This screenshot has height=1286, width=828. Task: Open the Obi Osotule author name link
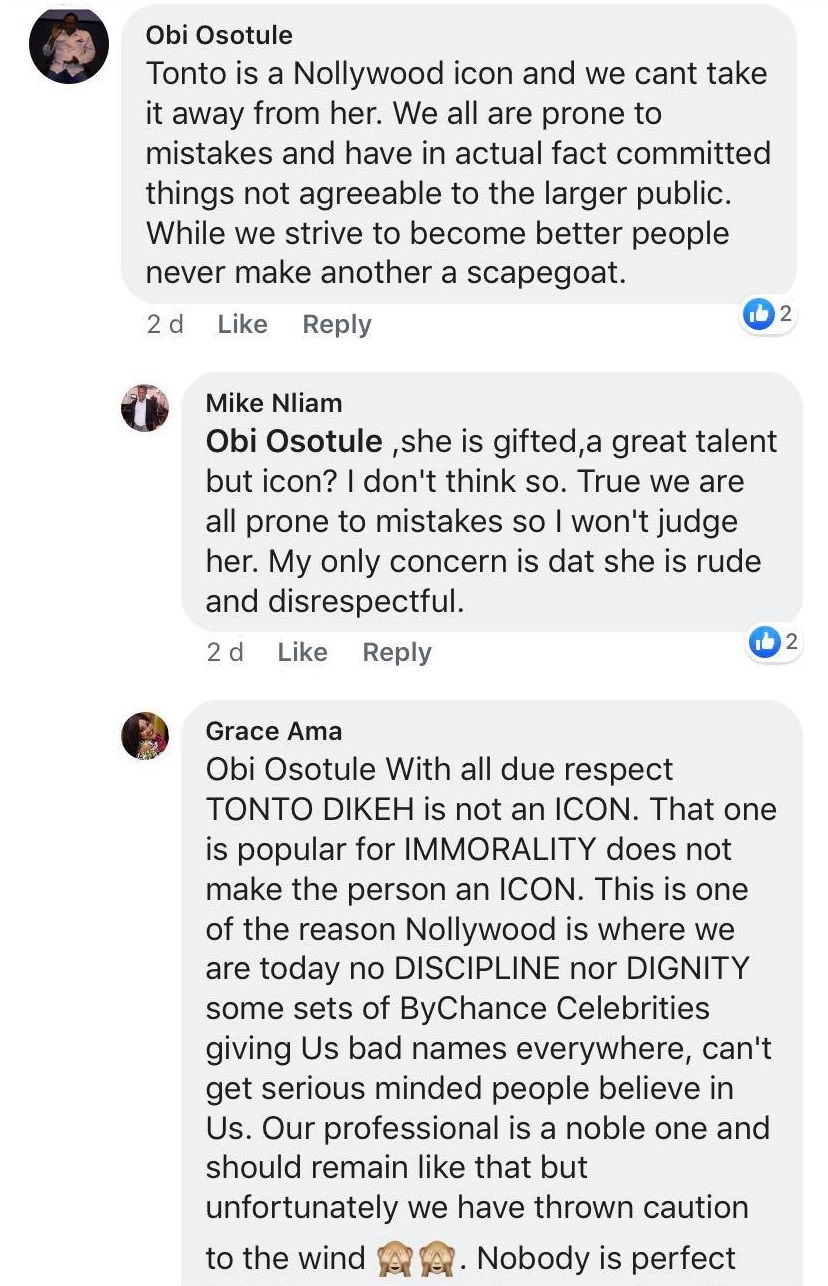pos(219,35)
